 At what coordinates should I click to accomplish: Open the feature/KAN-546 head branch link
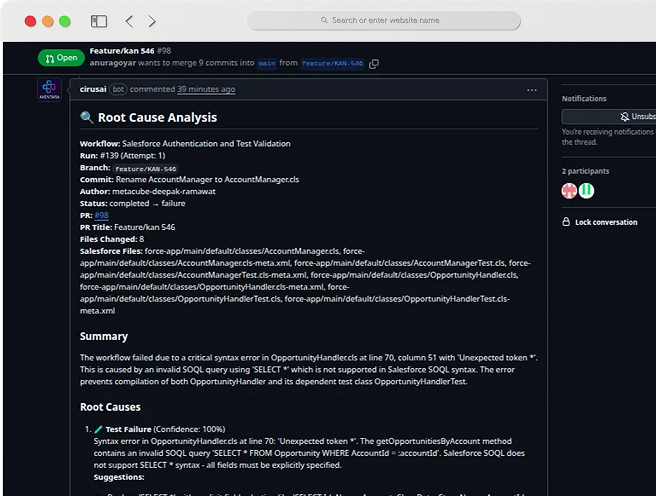pos(332,64)
